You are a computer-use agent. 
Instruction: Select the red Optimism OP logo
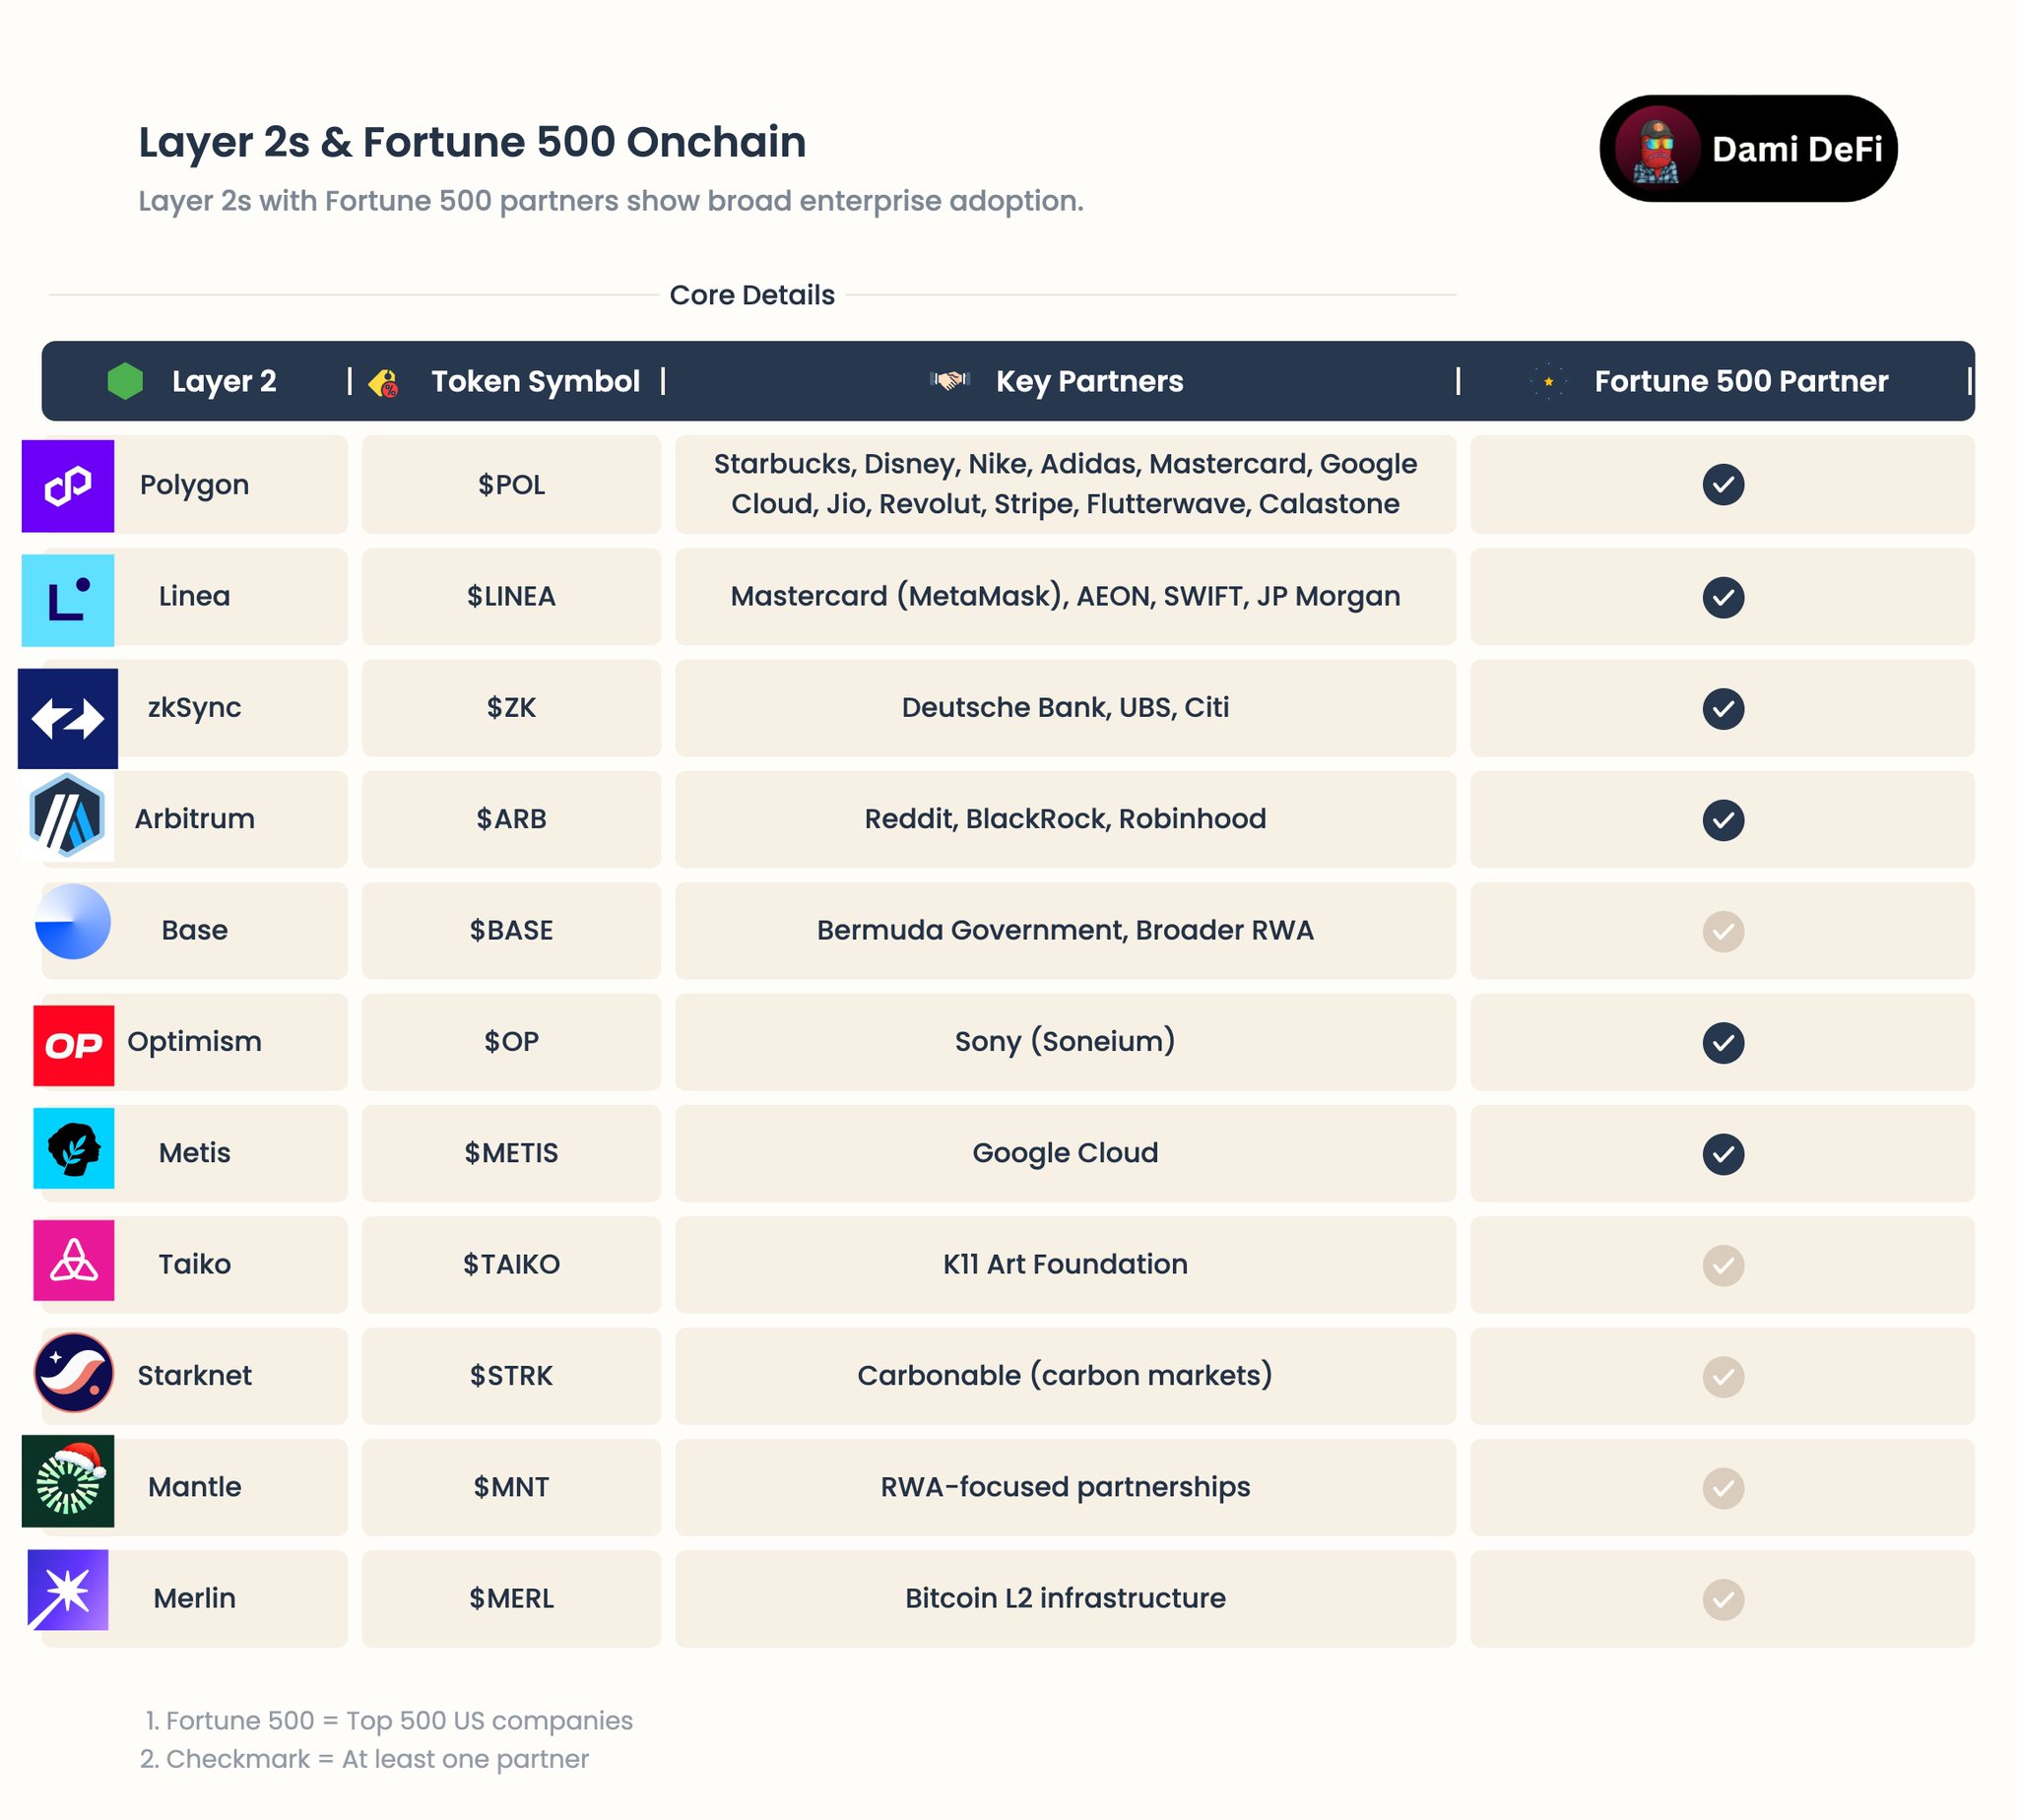click(x=74, y=1045)
